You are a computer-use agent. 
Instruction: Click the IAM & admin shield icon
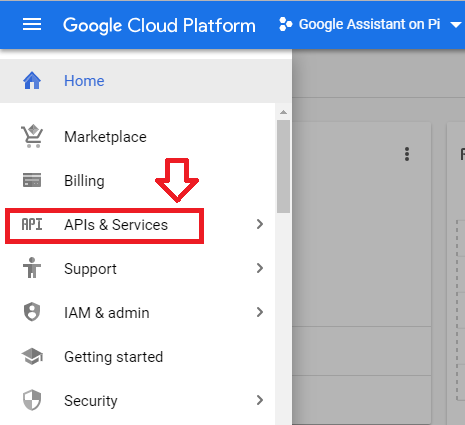[x=32, y=312]
